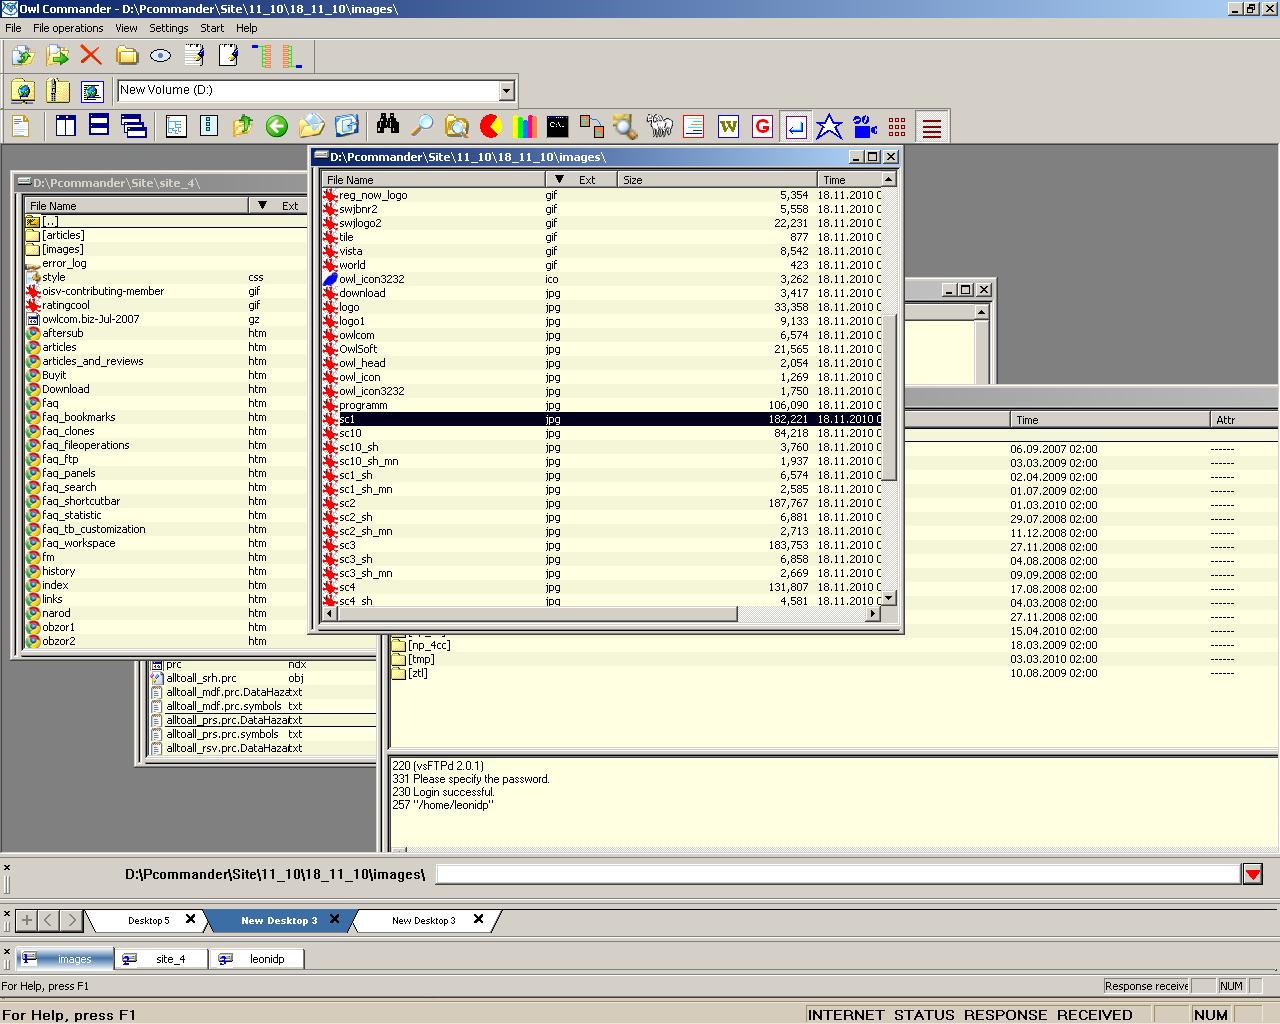Click the red pie chart statistics icon

(x=490, y=126)
